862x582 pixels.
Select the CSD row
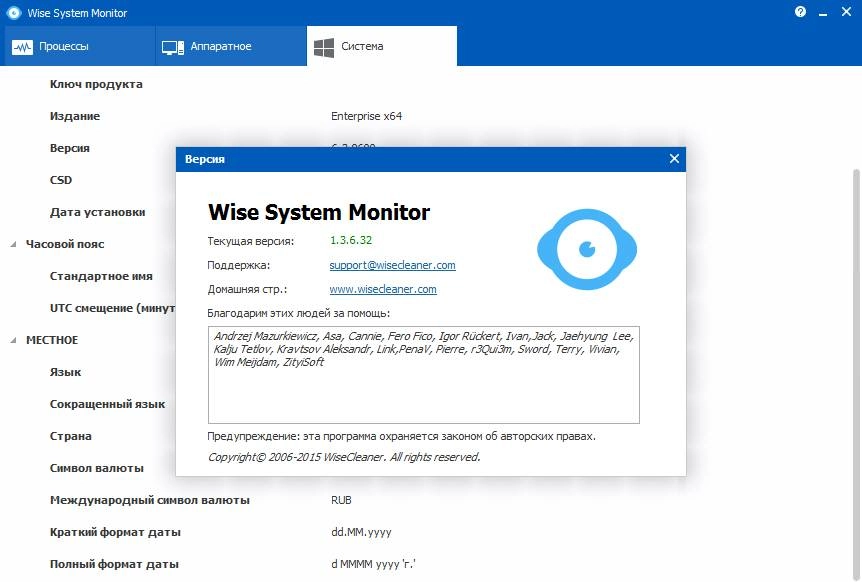[61, 180]
